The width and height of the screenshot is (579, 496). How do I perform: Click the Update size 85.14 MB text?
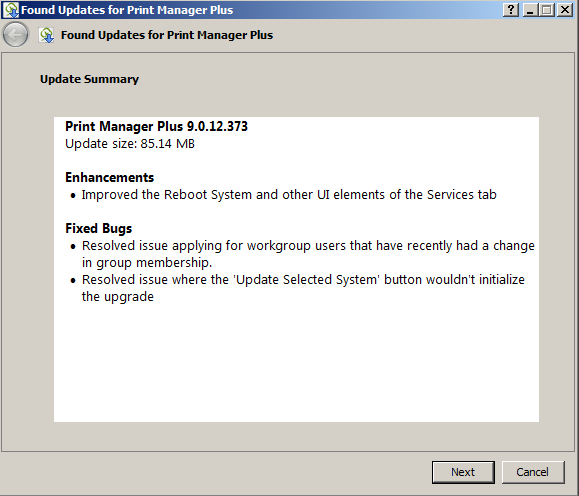coord(130,144)
